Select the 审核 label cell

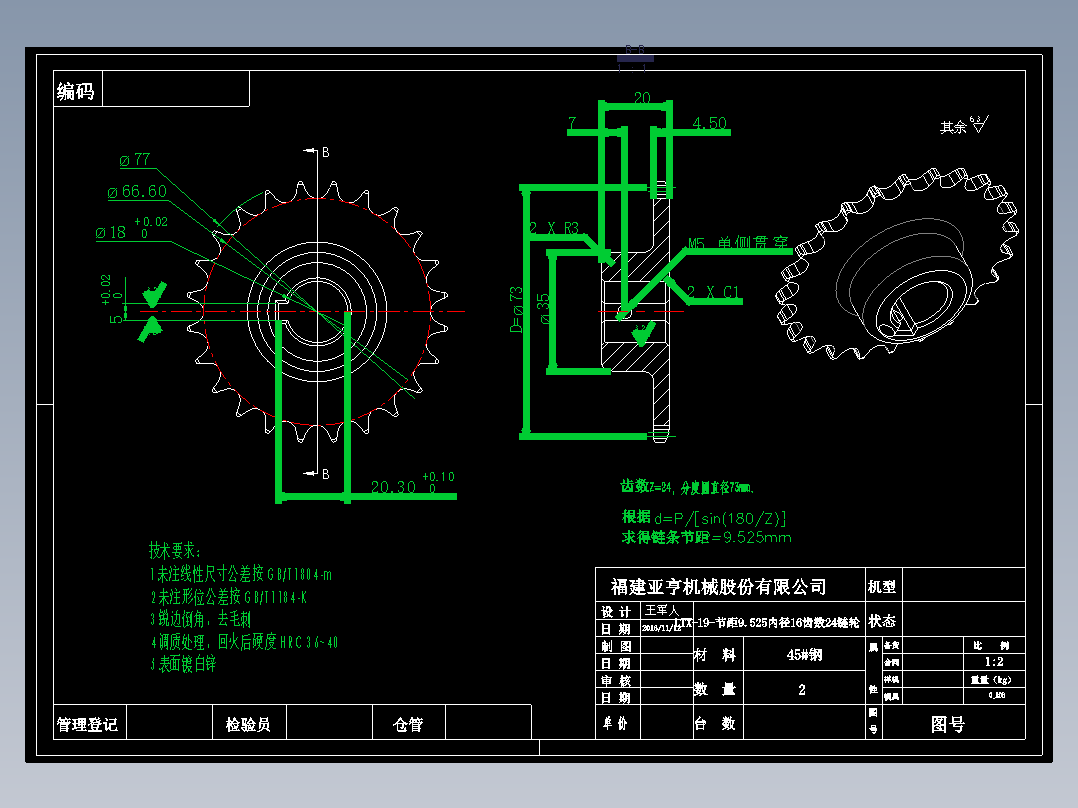(x=617, y=680)
